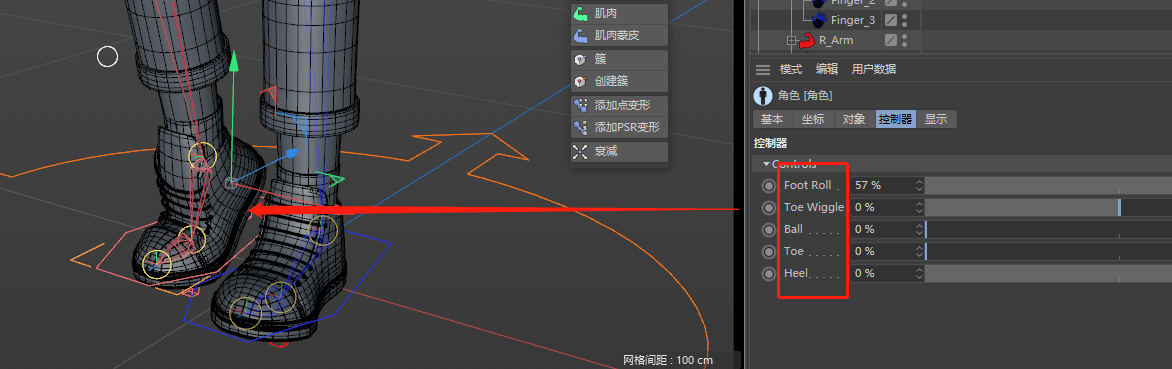Toggle keyframe dot for Toe Wiggle

pos(768,208)
